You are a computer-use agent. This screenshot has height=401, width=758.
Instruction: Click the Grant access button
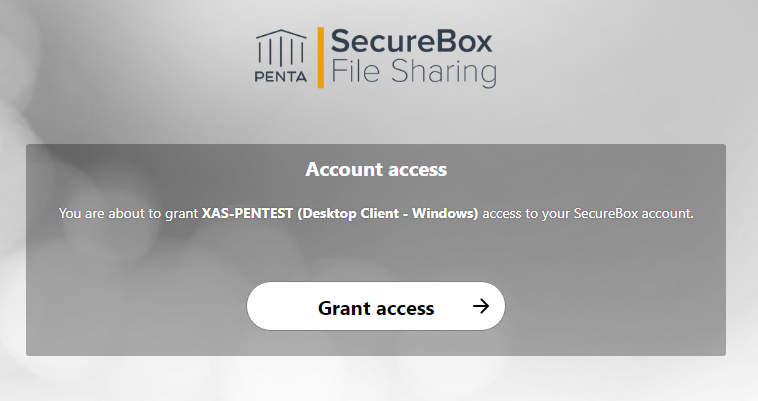[x=376, y=306]
